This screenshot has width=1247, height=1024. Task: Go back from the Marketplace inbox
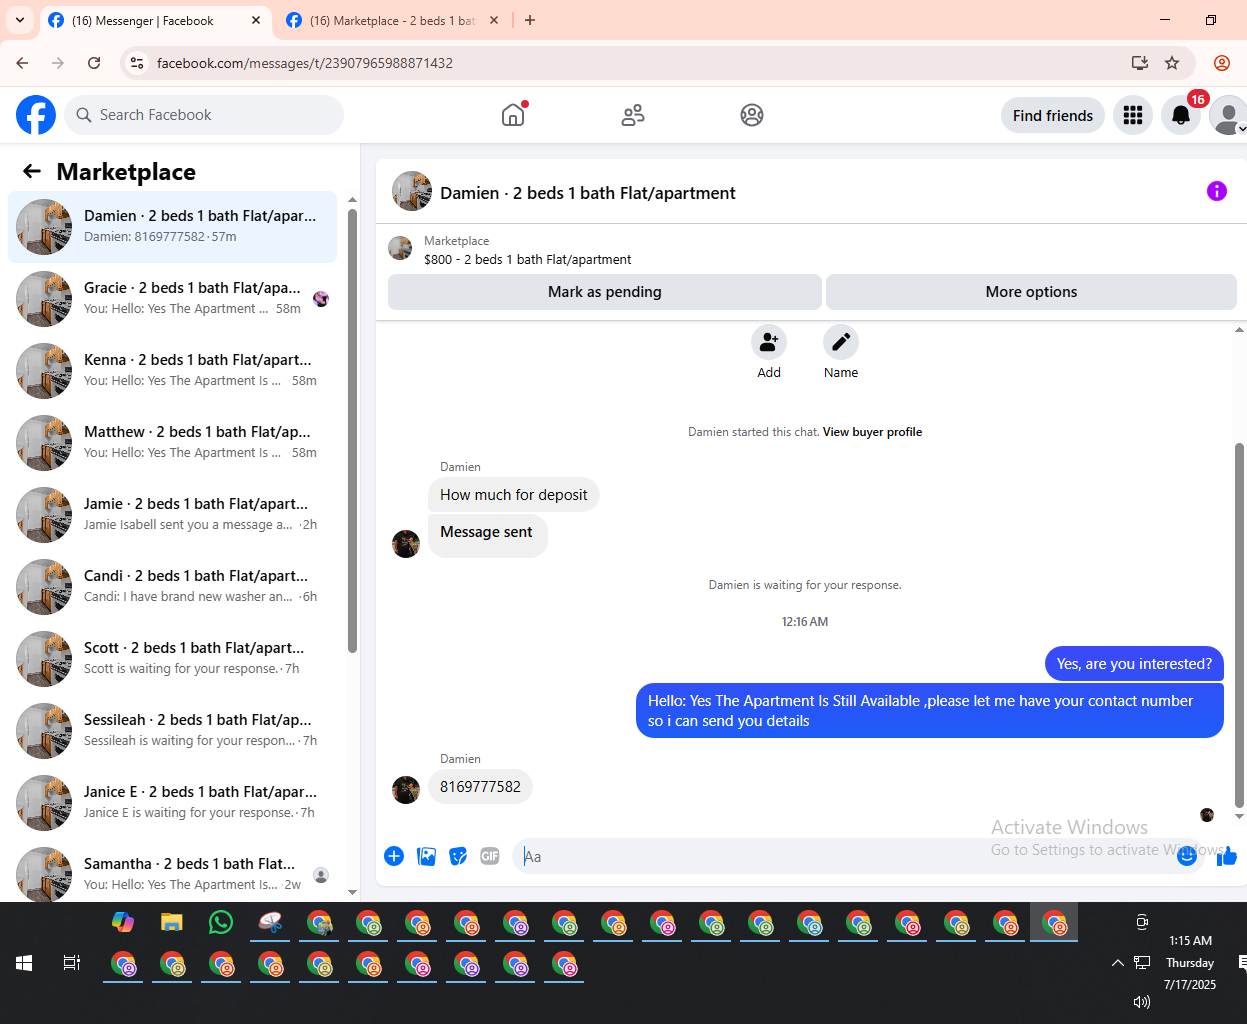(32, 171)
